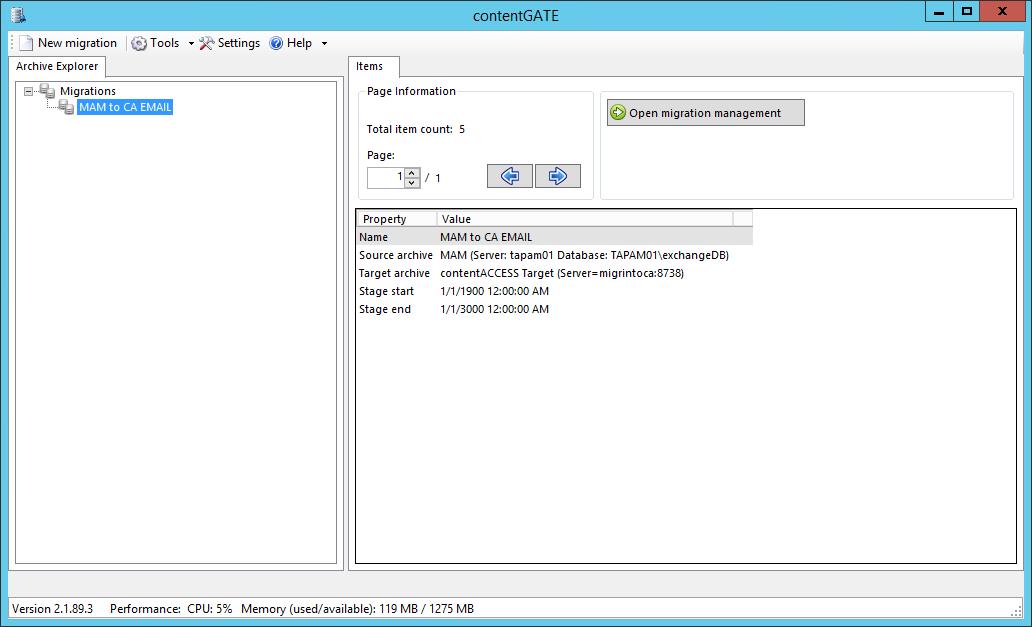Open the Help dropdown arrow

point(322,43)
